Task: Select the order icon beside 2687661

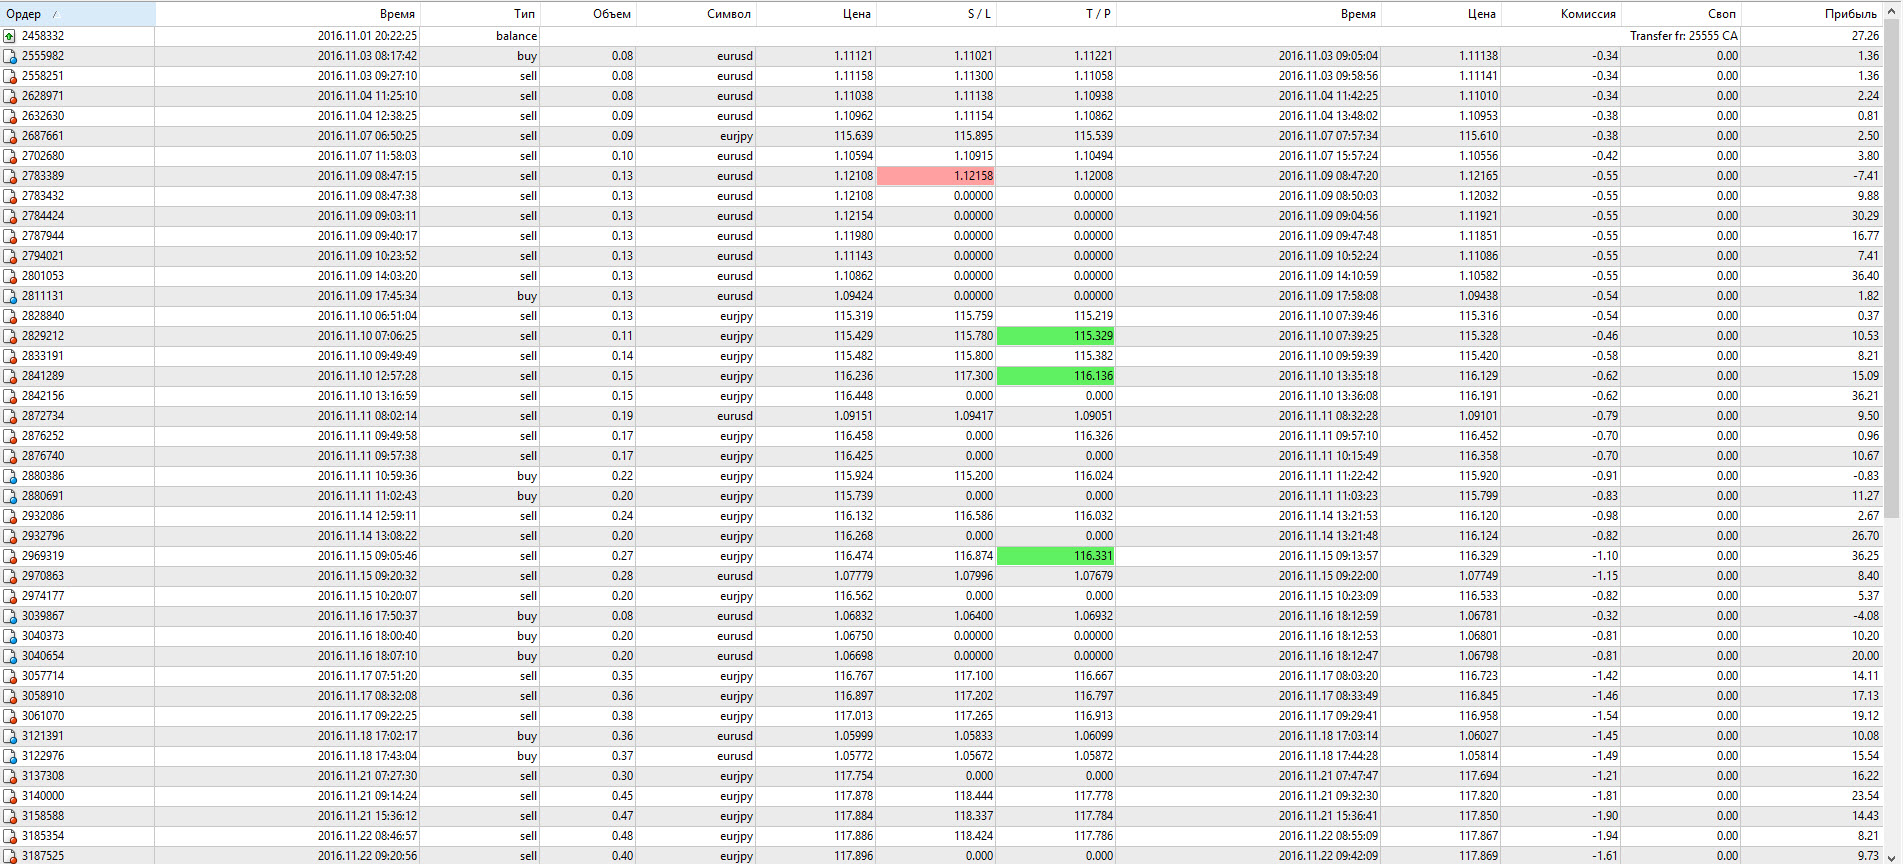Action: click(10, 136)
